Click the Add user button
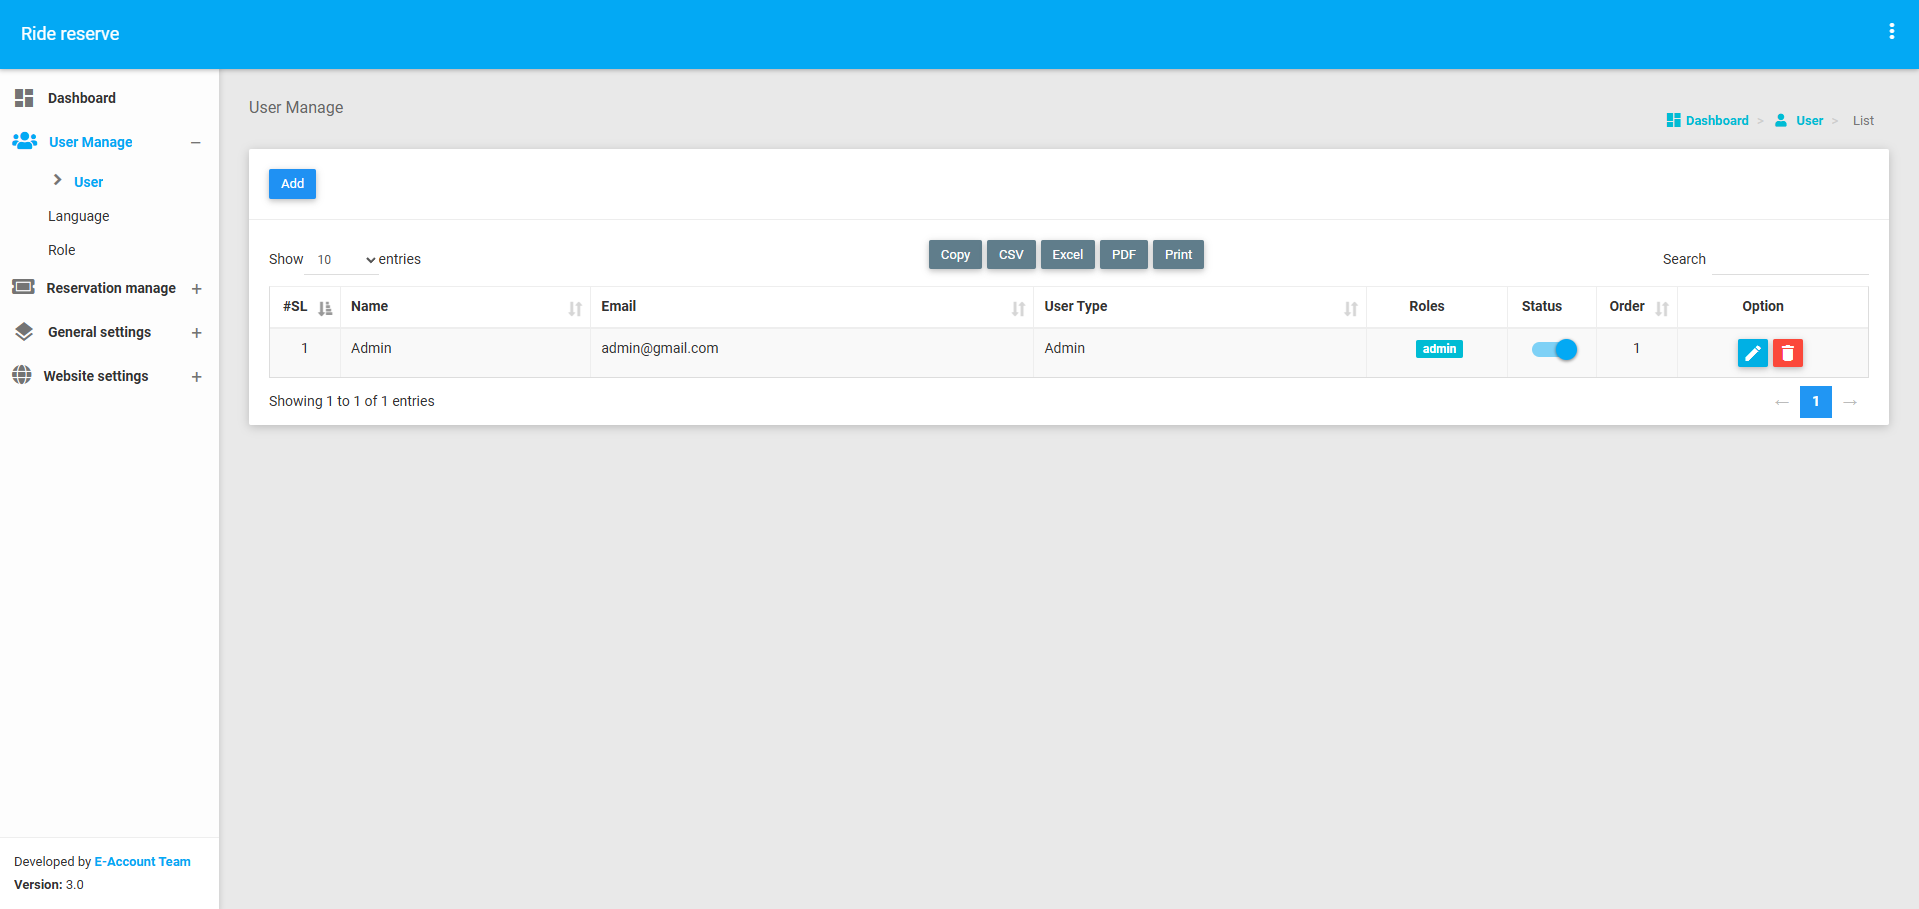Viewport: 1919px width, 909px height. [x=292, y=184]
